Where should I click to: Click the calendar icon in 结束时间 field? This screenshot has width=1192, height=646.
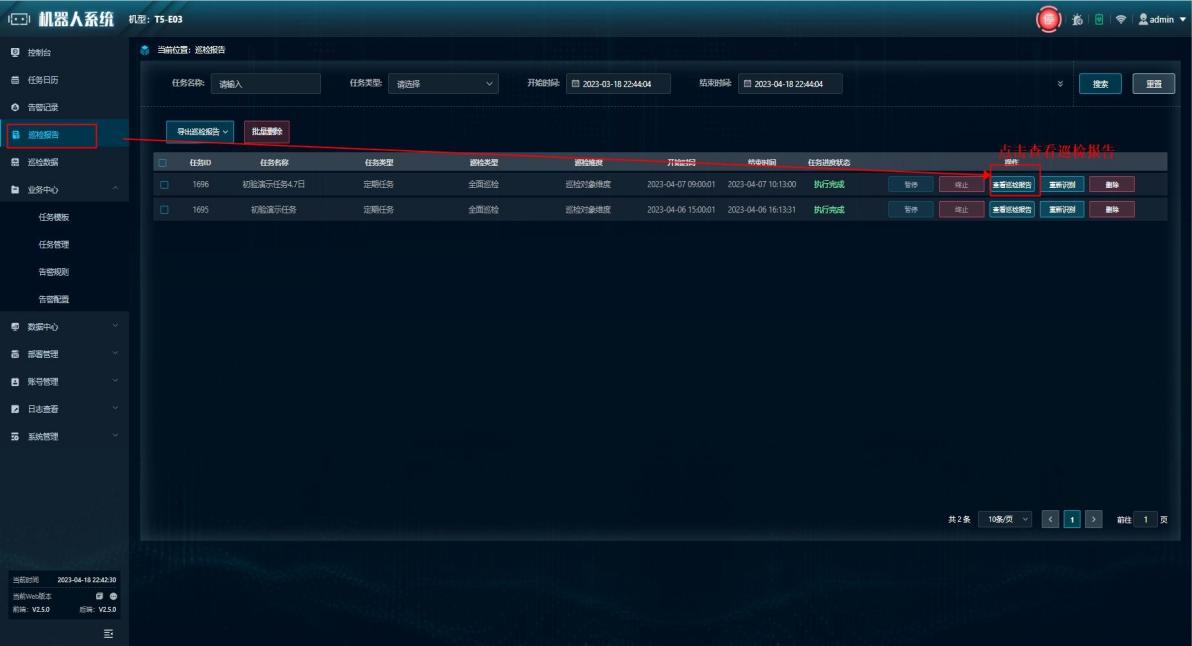747,84
